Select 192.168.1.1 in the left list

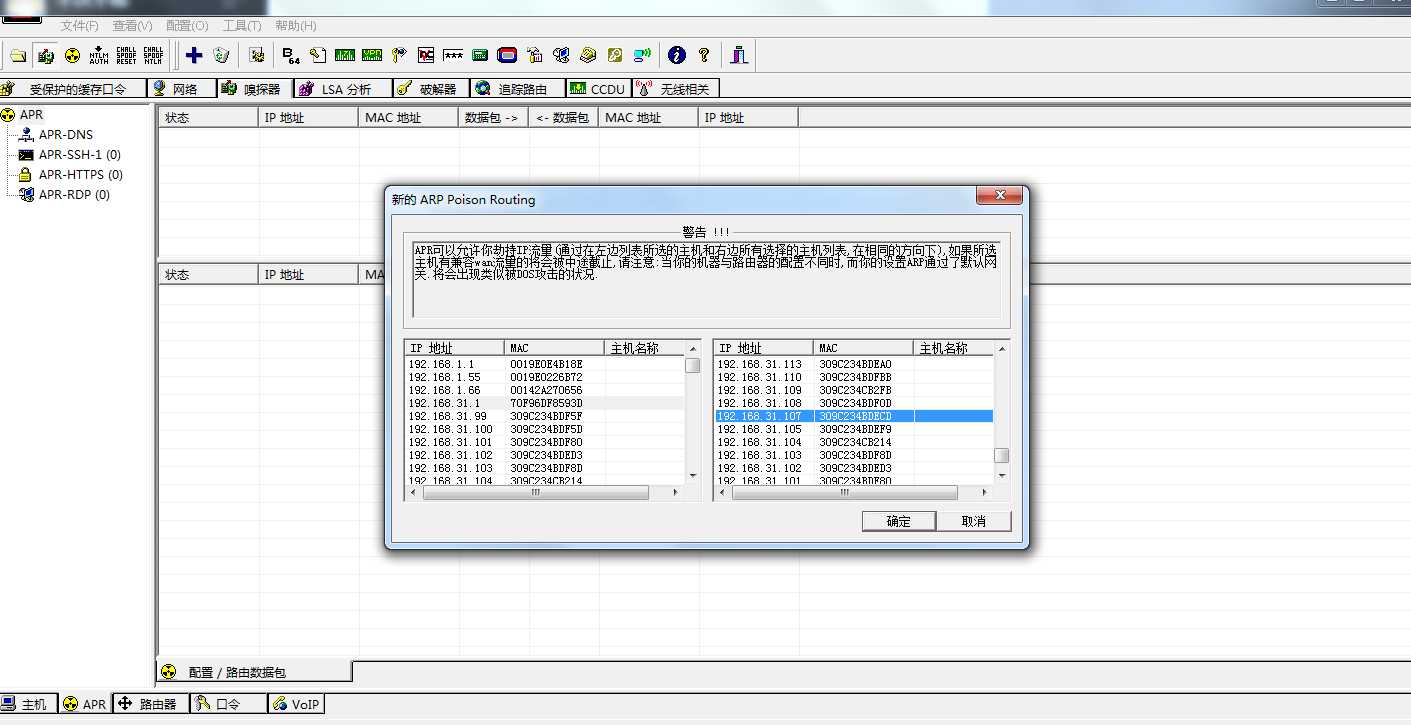tap(544, 364)
